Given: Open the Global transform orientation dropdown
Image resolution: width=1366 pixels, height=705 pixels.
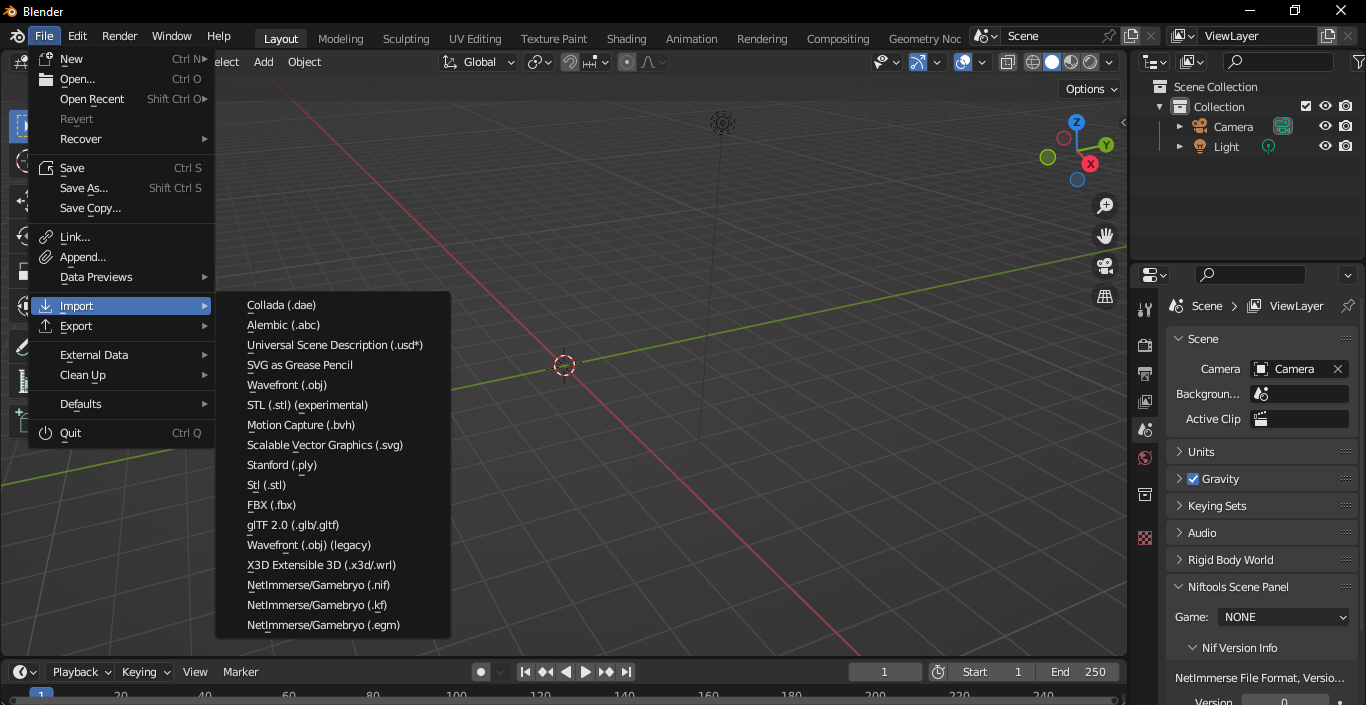Looking at the screenshot, I should [x=478, y=62].
